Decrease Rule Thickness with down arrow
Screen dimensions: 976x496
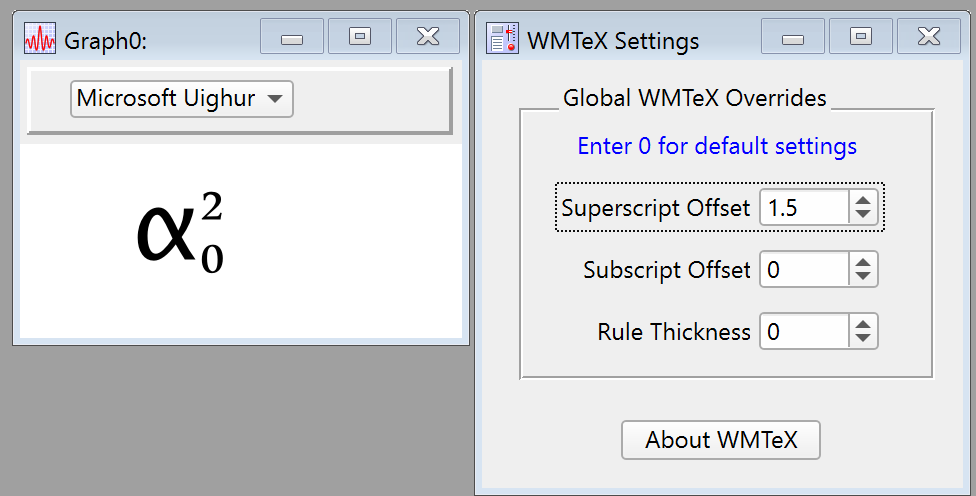(x=863, y=339)
